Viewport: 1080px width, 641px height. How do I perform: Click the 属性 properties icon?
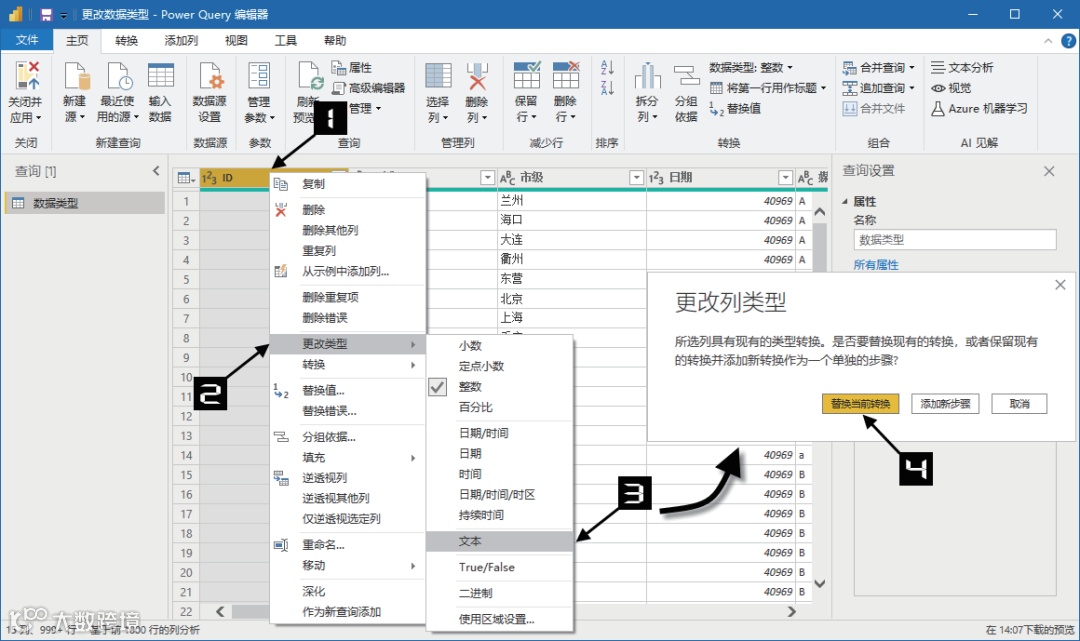pyautogui.click(x=338, y=67)
